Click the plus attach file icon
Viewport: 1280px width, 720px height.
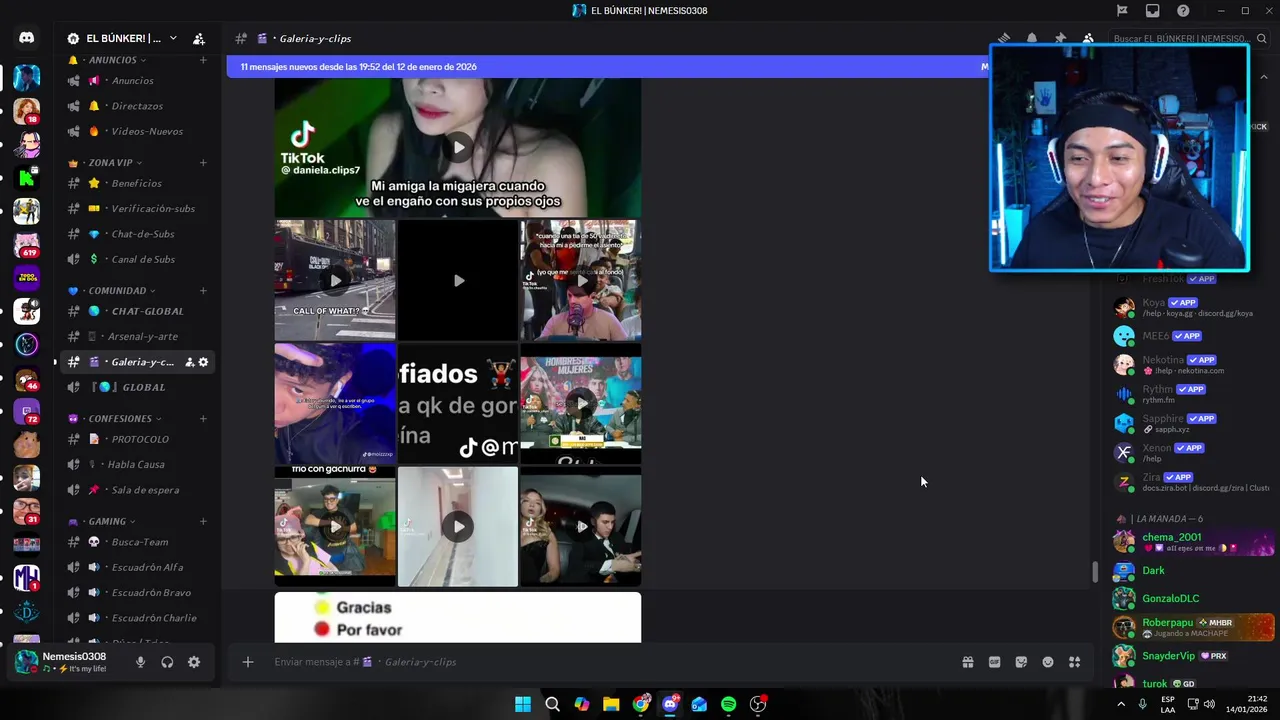248,662
